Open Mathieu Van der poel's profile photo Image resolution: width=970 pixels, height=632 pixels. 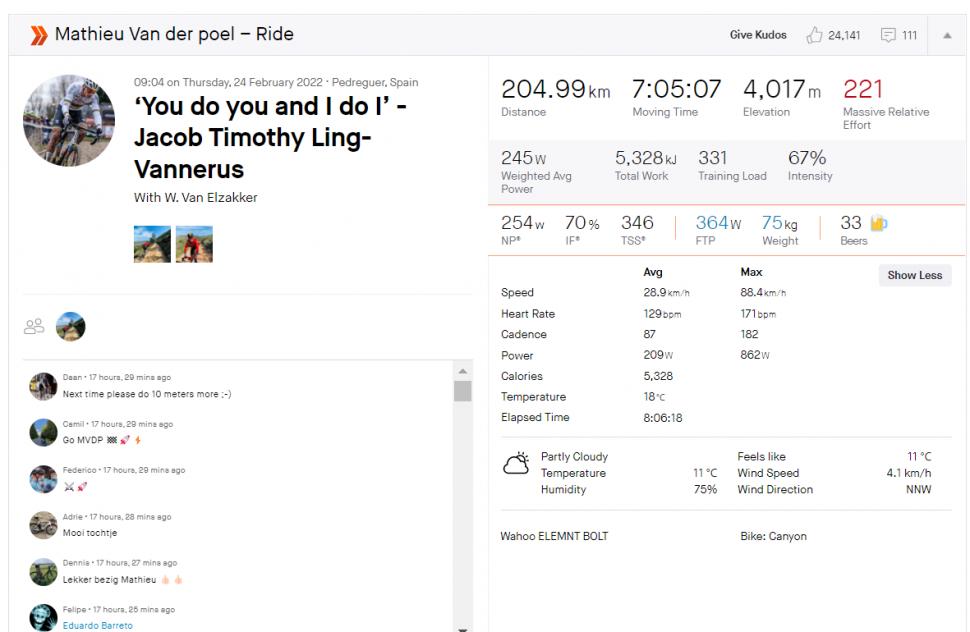point(69,121)
